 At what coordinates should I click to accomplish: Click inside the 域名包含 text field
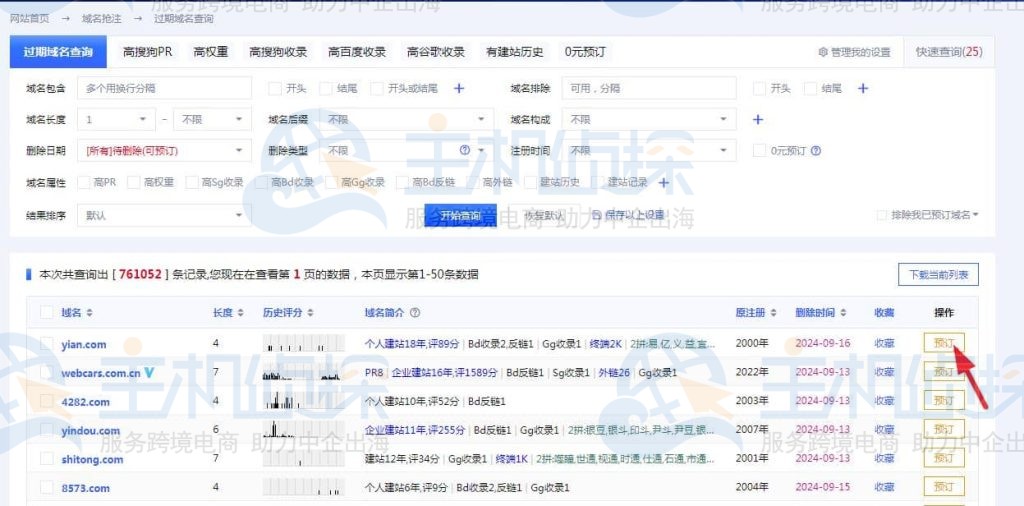(x=164, y=88)
